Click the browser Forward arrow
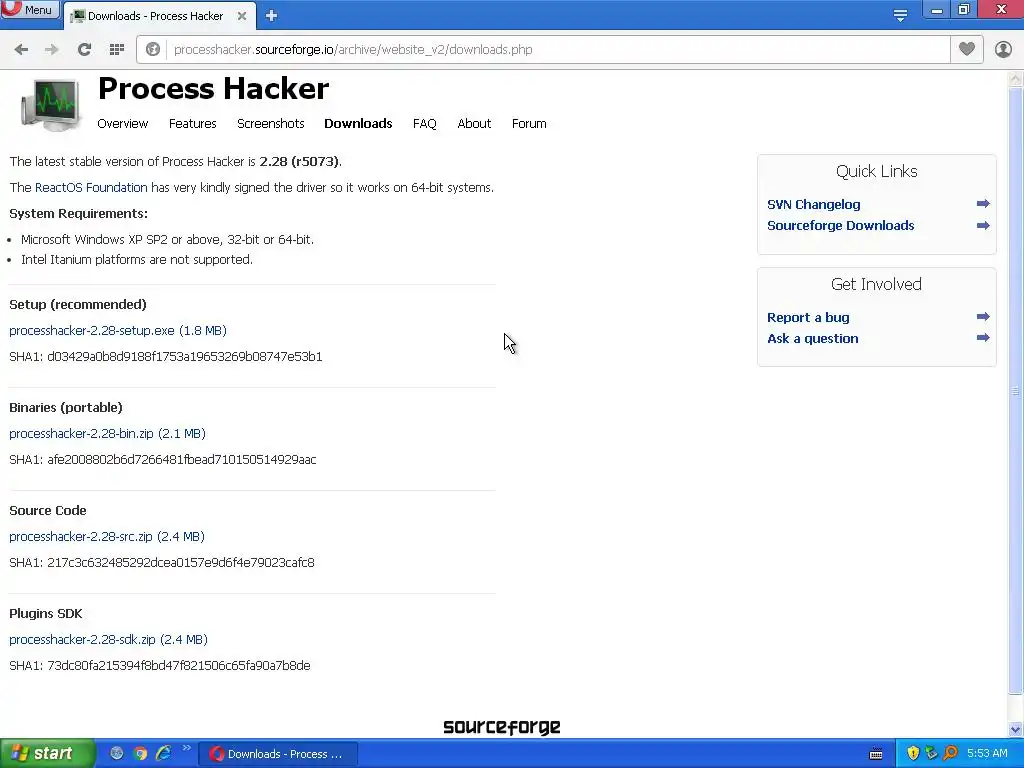This screenshot has width=1024, height=768. [x=52, y=50]
